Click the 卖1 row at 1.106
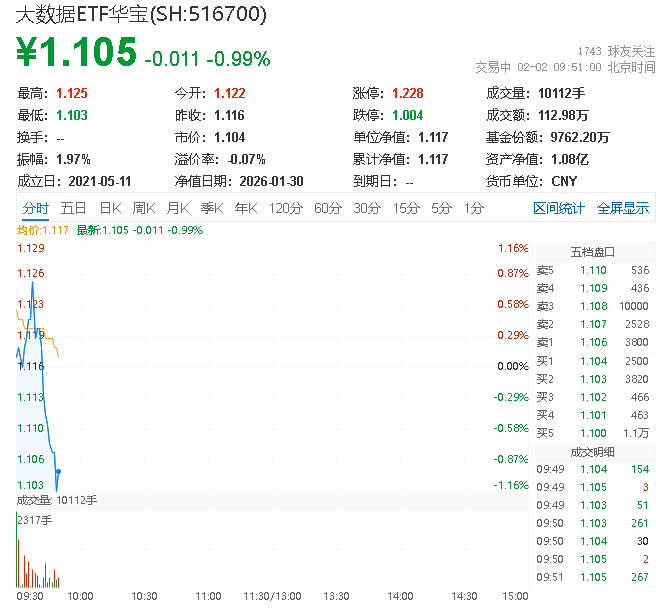Viewport: 656px width, 615px height. 592,342
